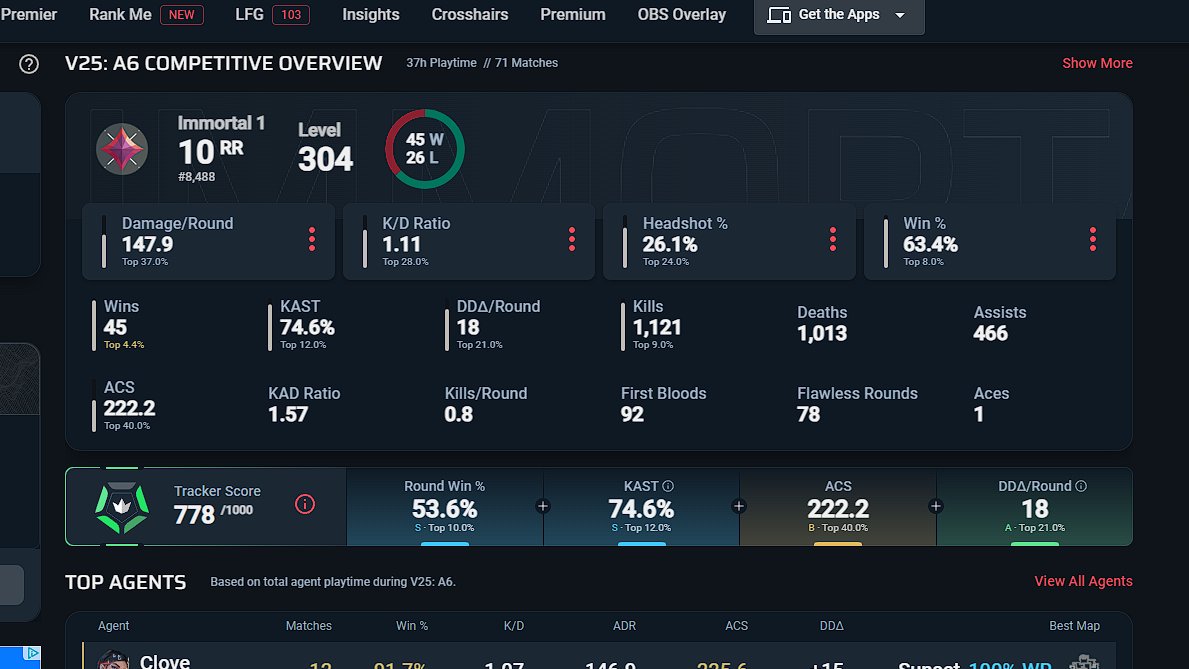Open the Premier tab
This screenshot has width=1189, height=669.
click(x=29, y=14)
